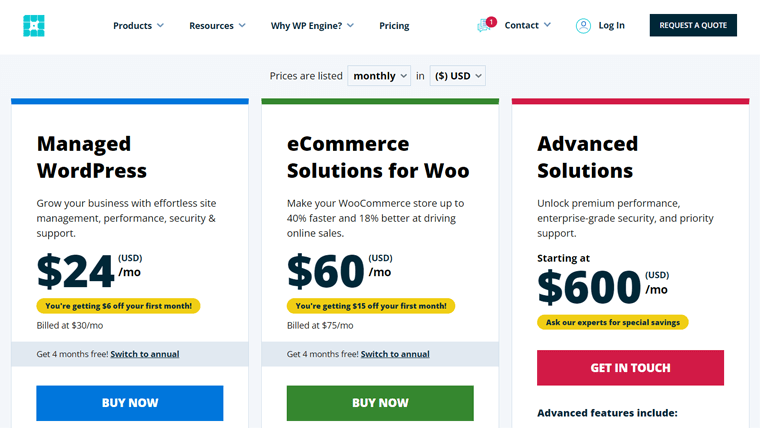760x428 pixels.
Task: Click the Advanced Solutions heading
Action: 587,157
